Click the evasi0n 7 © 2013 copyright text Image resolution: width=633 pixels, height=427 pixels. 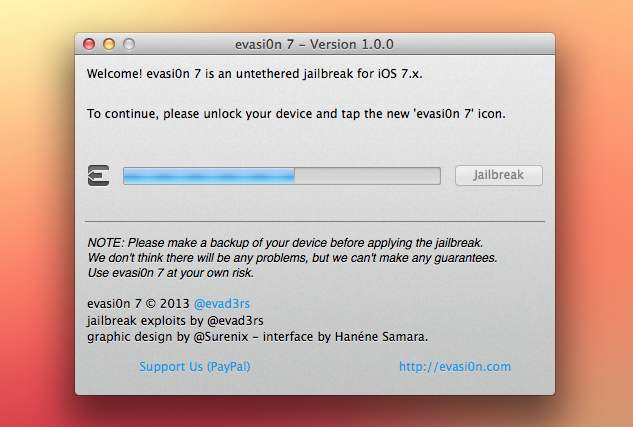click(x=138, y=304)
